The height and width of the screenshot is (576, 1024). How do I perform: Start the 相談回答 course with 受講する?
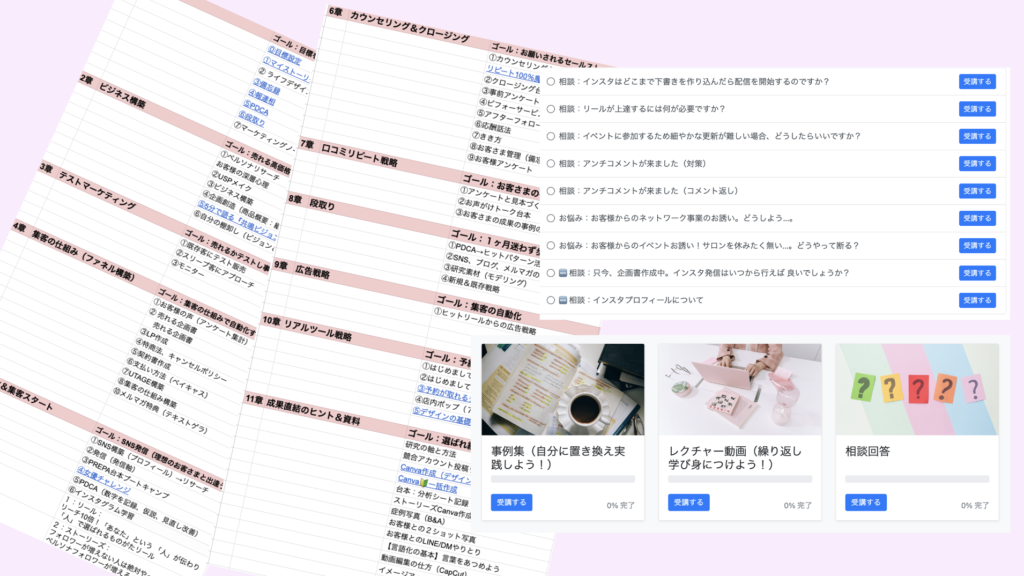click(866, 502)
